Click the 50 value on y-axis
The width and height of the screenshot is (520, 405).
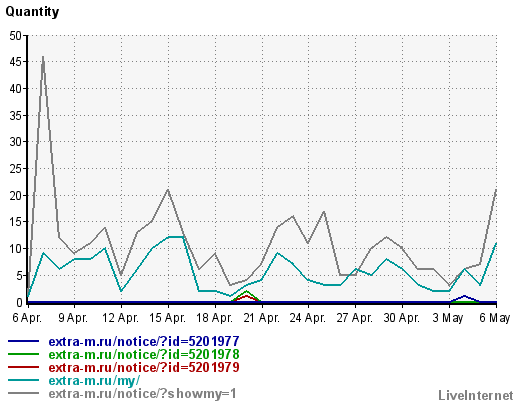point(15,36)
